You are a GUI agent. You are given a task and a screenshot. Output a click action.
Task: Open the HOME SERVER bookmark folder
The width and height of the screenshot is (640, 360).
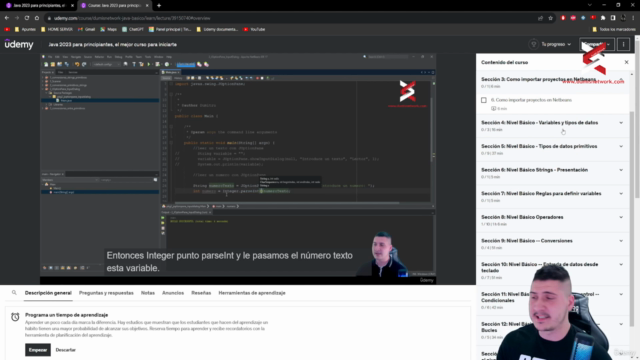pos(57,29)
